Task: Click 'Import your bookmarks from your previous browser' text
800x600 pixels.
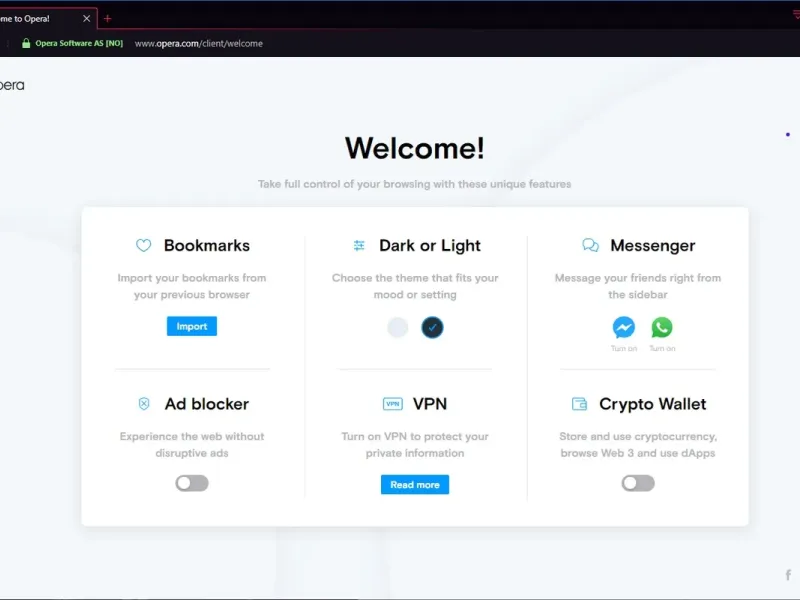Action: [x=192, y=286]
